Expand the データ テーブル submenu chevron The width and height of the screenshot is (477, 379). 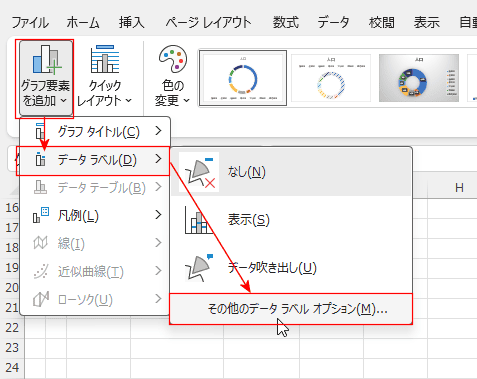click(158, 187)
